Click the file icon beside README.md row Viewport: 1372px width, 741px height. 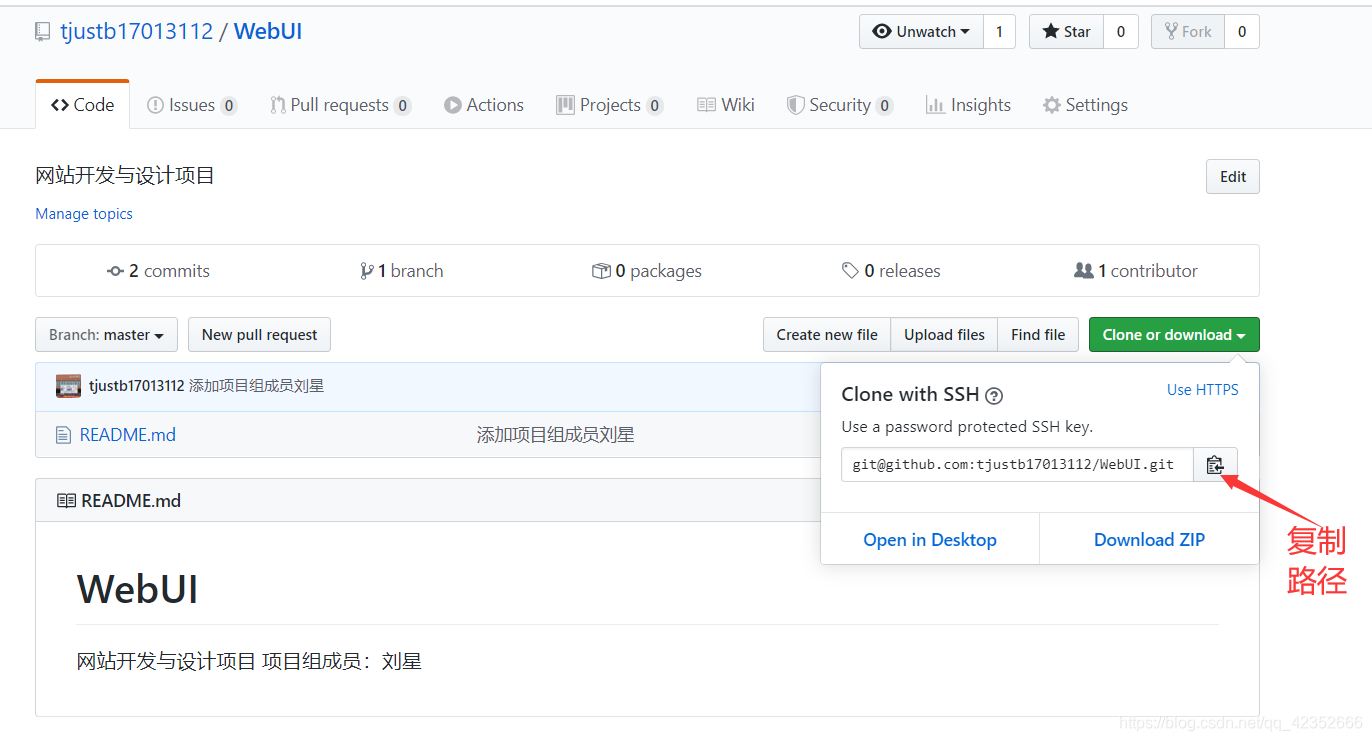pos(63,435)
